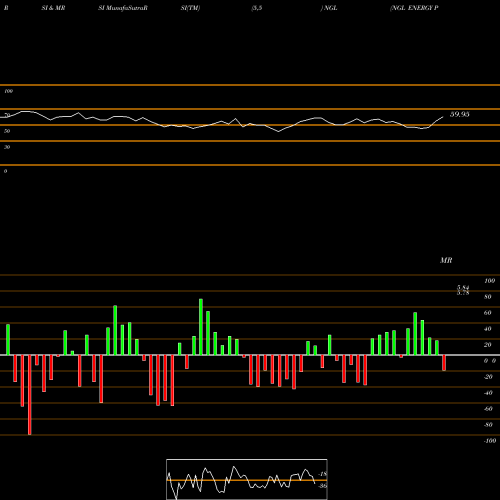The width and height of the screenshot is (500, 500).
Task: Open the mini oscillator thumbnail chart
Action: pos(247,479)
